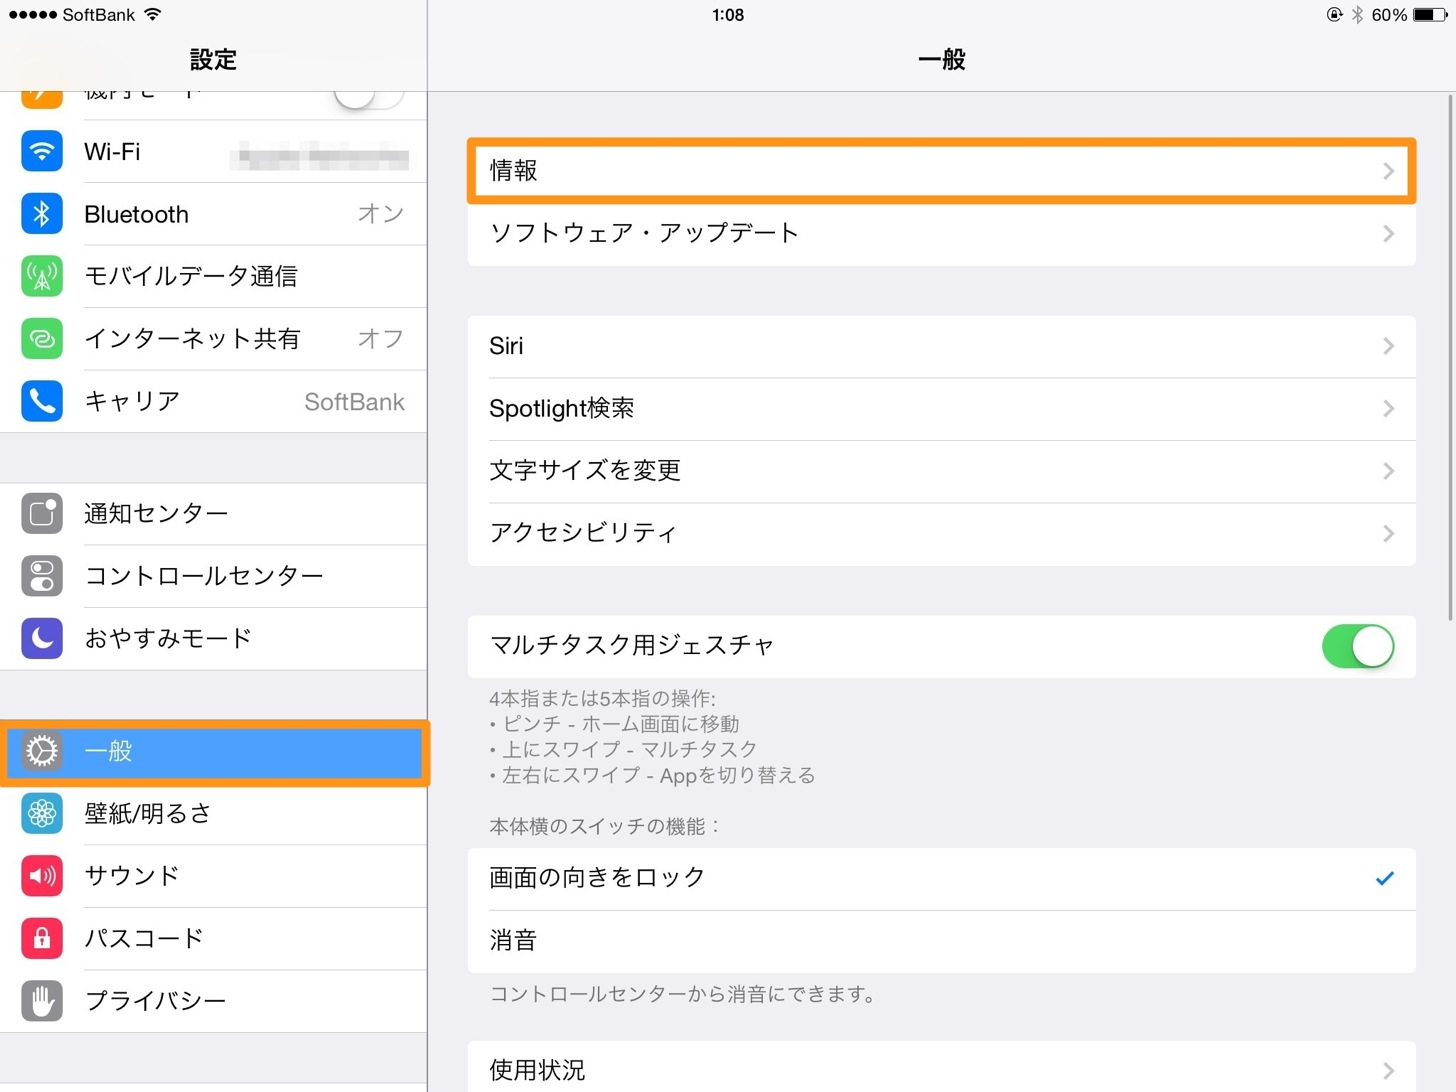Tap the モバイルデータ通信 antenna icon
The image size is (1456, 1092).
pyautogui.click(x=42, y=276)
